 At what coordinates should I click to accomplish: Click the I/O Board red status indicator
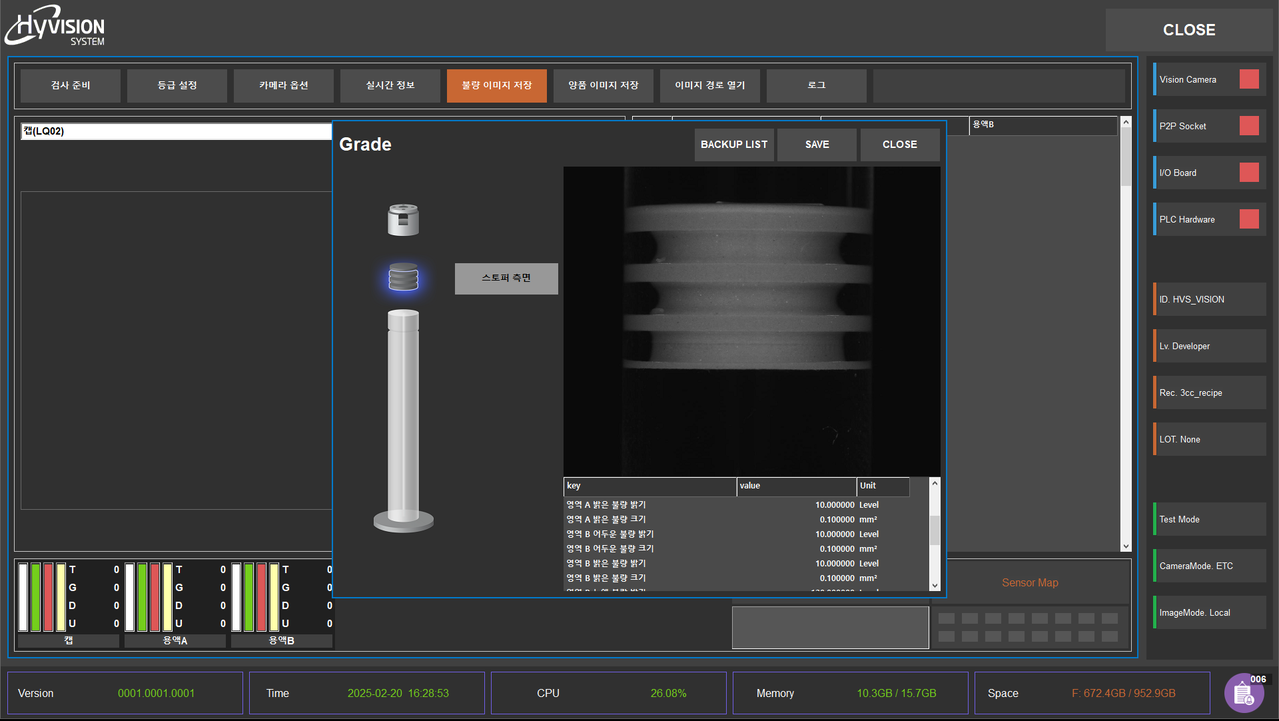pos(1249,172)
